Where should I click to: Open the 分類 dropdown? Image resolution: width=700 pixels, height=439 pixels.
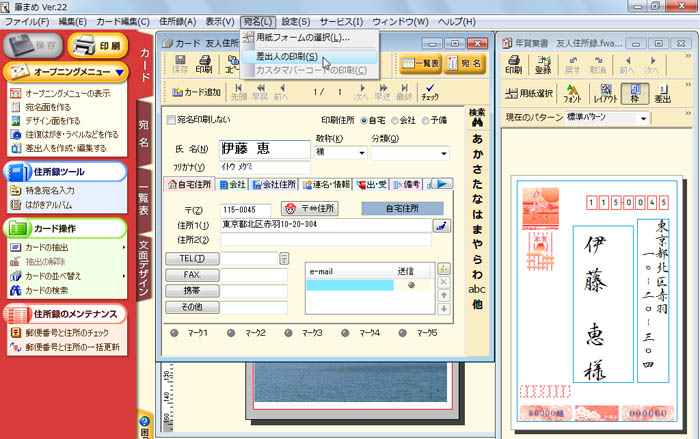pos(443,153)
